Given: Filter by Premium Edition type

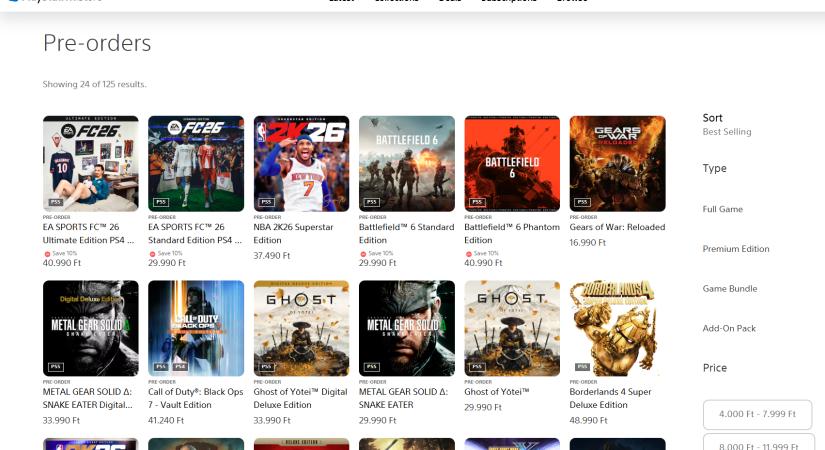Looking at the screenshot, I should [736, 248].
